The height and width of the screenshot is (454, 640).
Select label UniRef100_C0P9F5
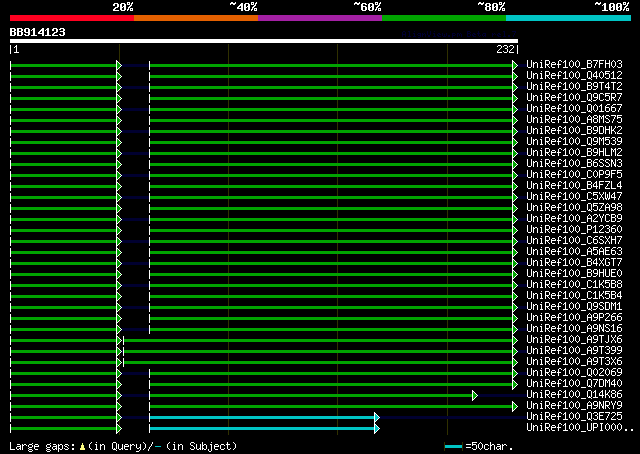click(574, 174)
